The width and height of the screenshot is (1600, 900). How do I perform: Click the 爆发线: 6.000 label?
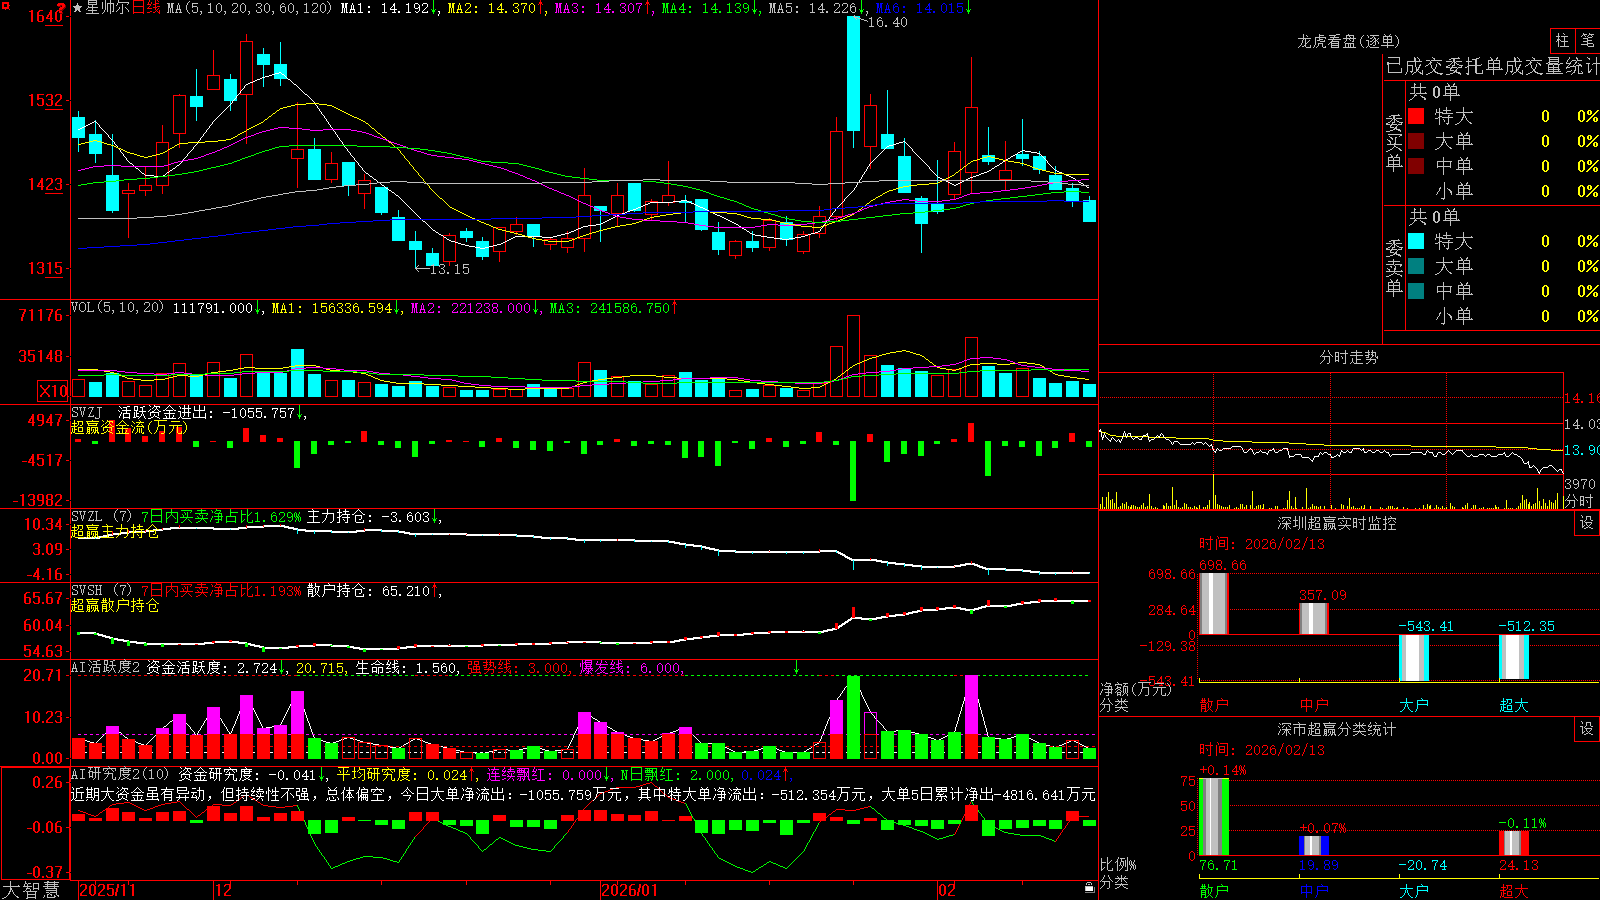coord(631,667)
